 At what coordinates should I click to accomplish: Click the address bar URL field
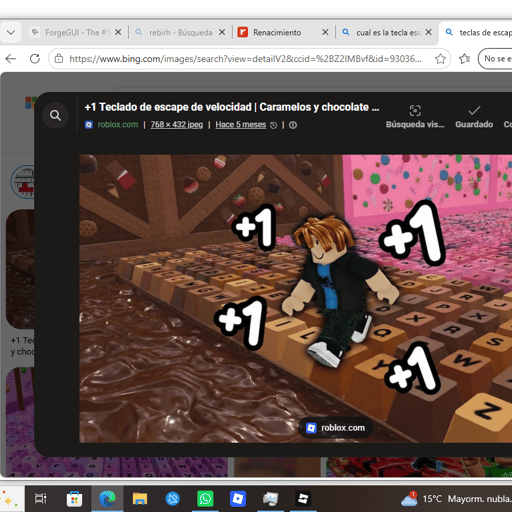(x=245, y=59)
